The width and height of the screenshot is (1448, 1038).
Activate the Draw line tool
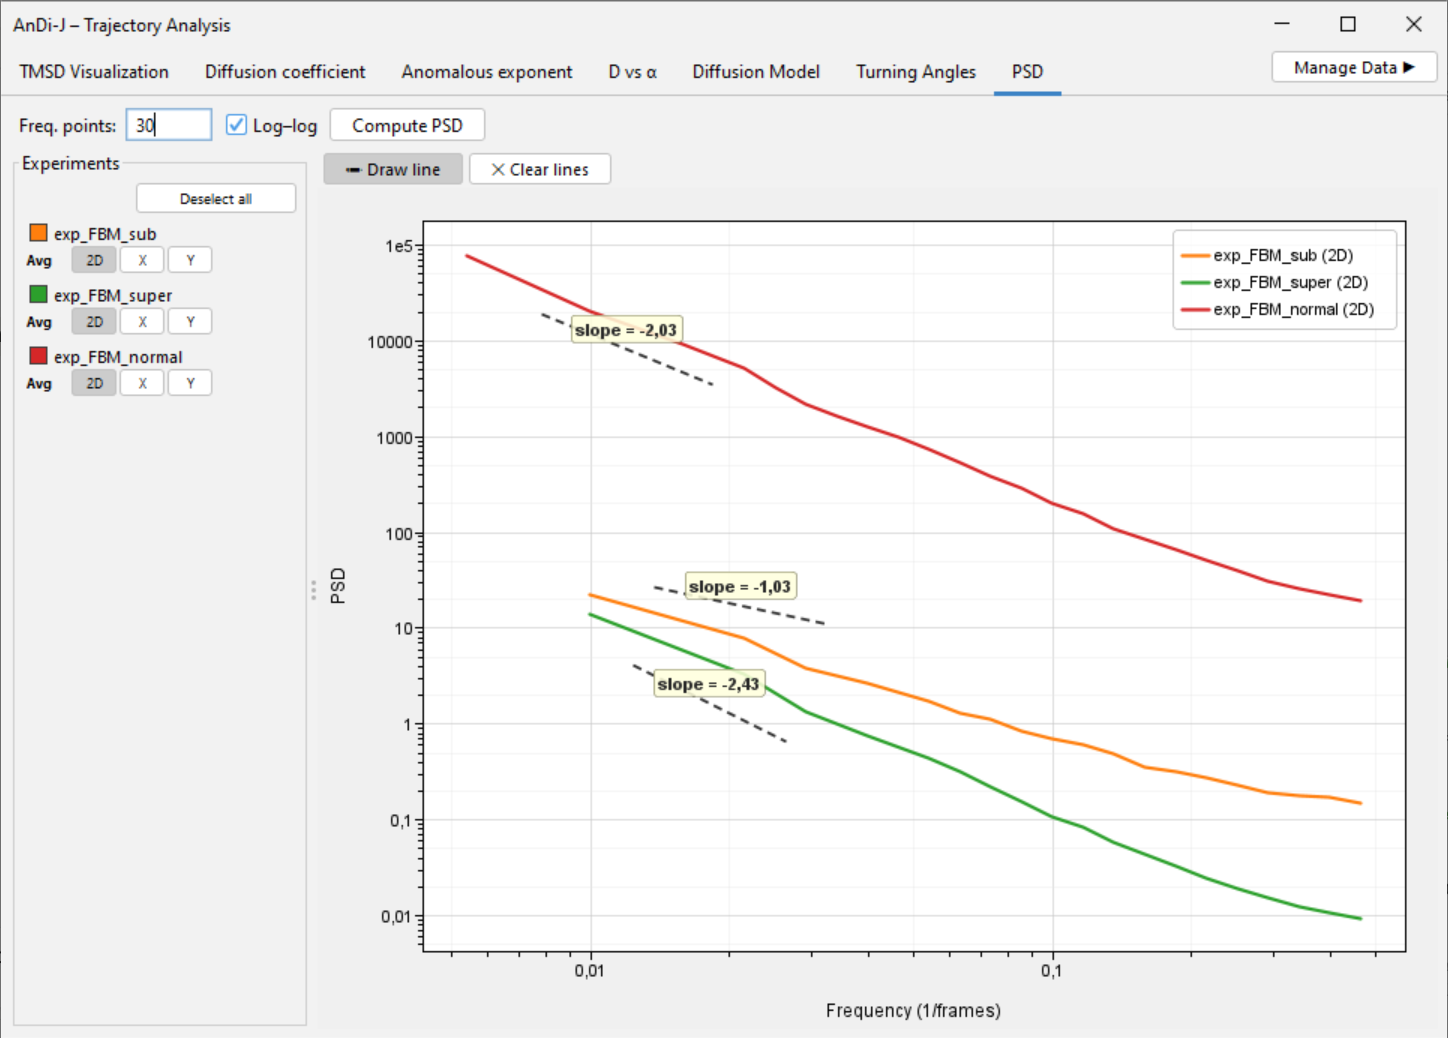coord(393,169)
